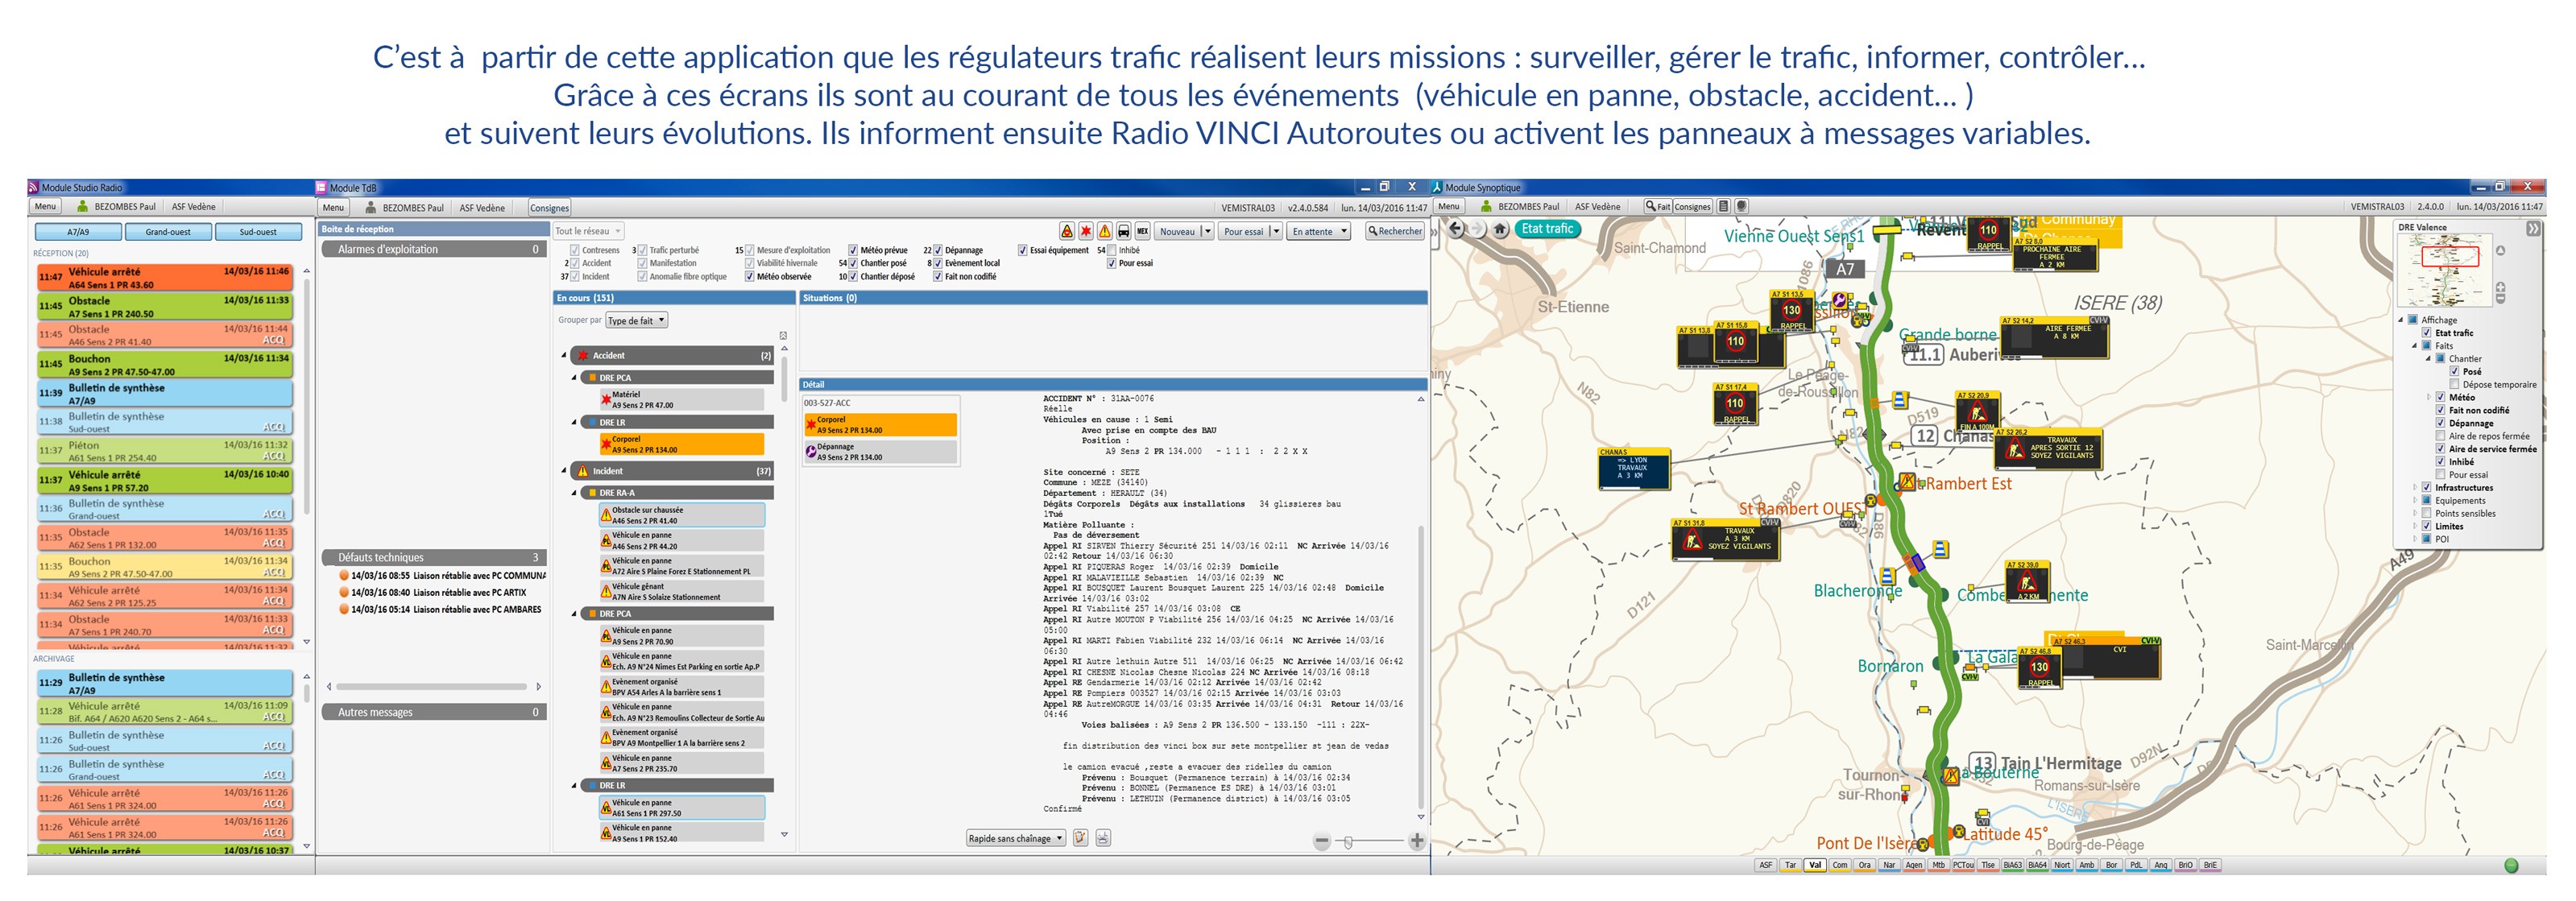Go back with map left arrow
Viewport: 2576px width, 901px height.
(x=1456, y=229)
